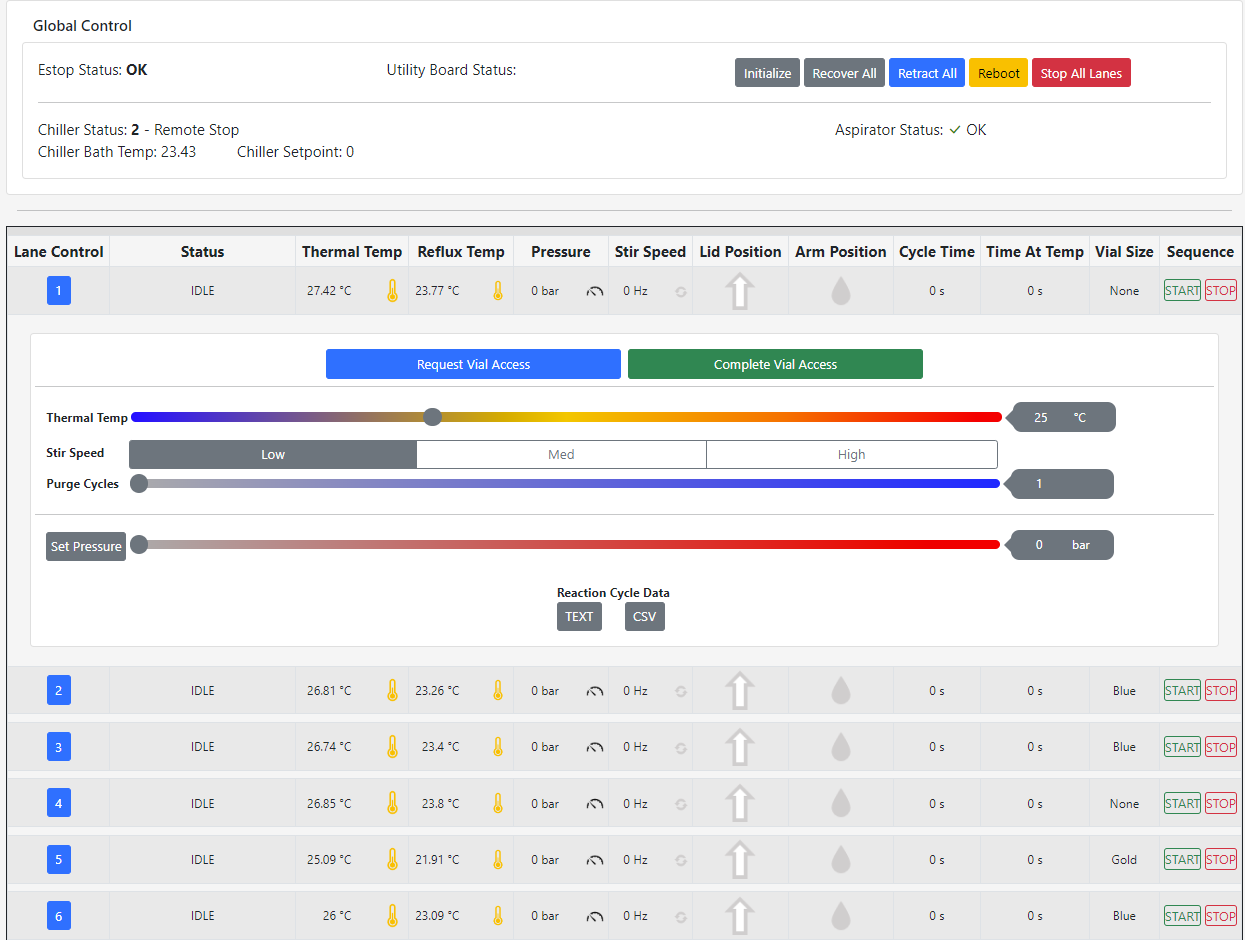Click the arm position droplet in lane 4
The height and width of the screenshot is (940, 1245).
[841, 803]
